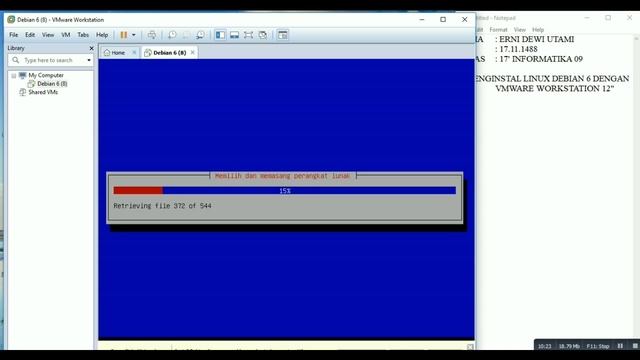This screenshot has width=640, height=360.
Task: Minimize the VMware Workstation window
Action: pos(422,20)
